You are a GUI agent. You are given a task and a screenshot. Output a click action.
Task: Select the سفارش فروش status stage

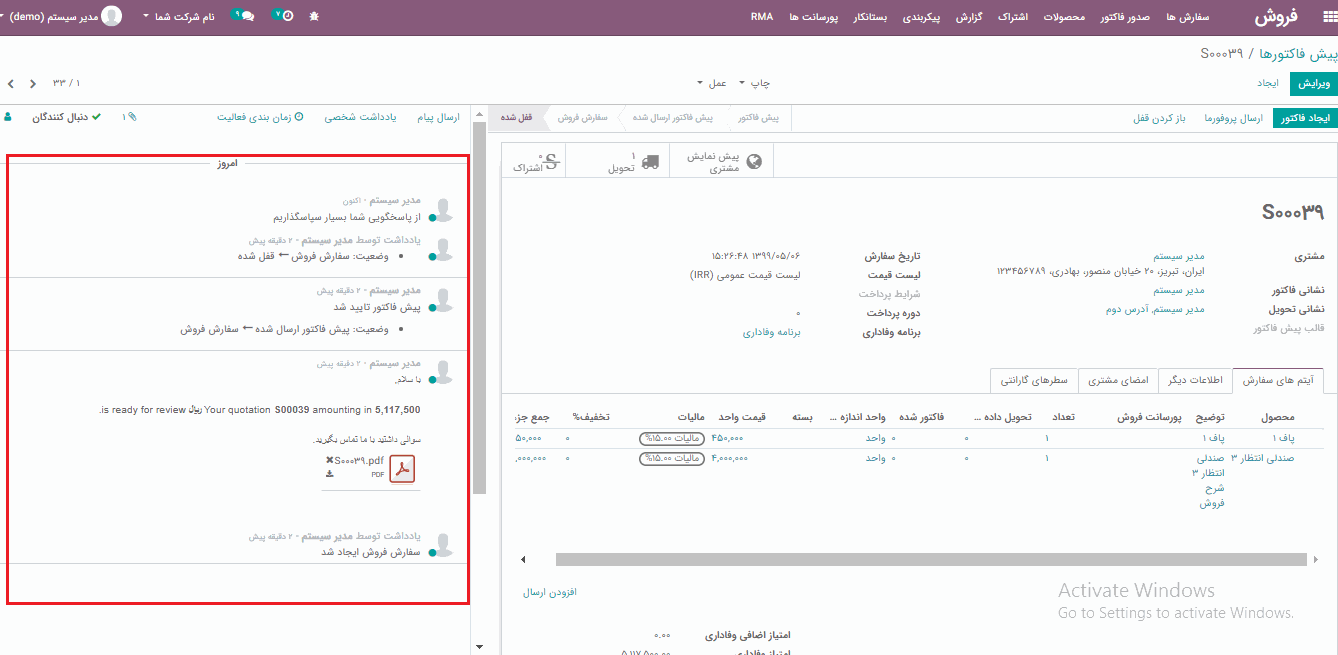583,118
